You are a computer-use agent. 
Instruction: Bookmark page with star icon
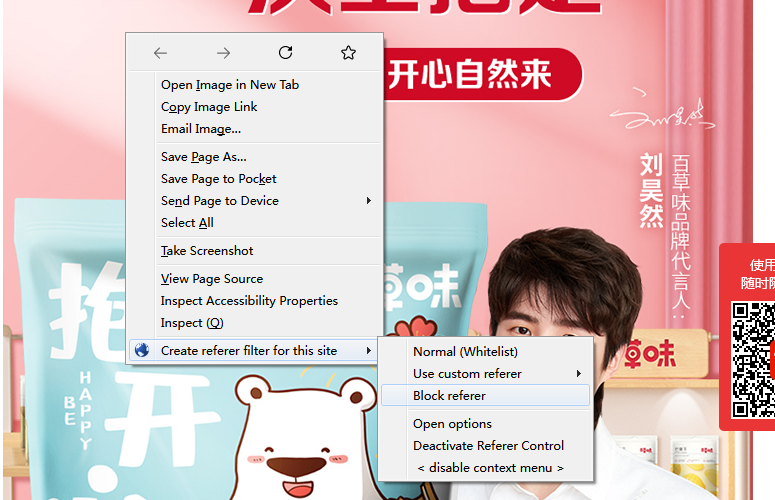coord(348,52)
